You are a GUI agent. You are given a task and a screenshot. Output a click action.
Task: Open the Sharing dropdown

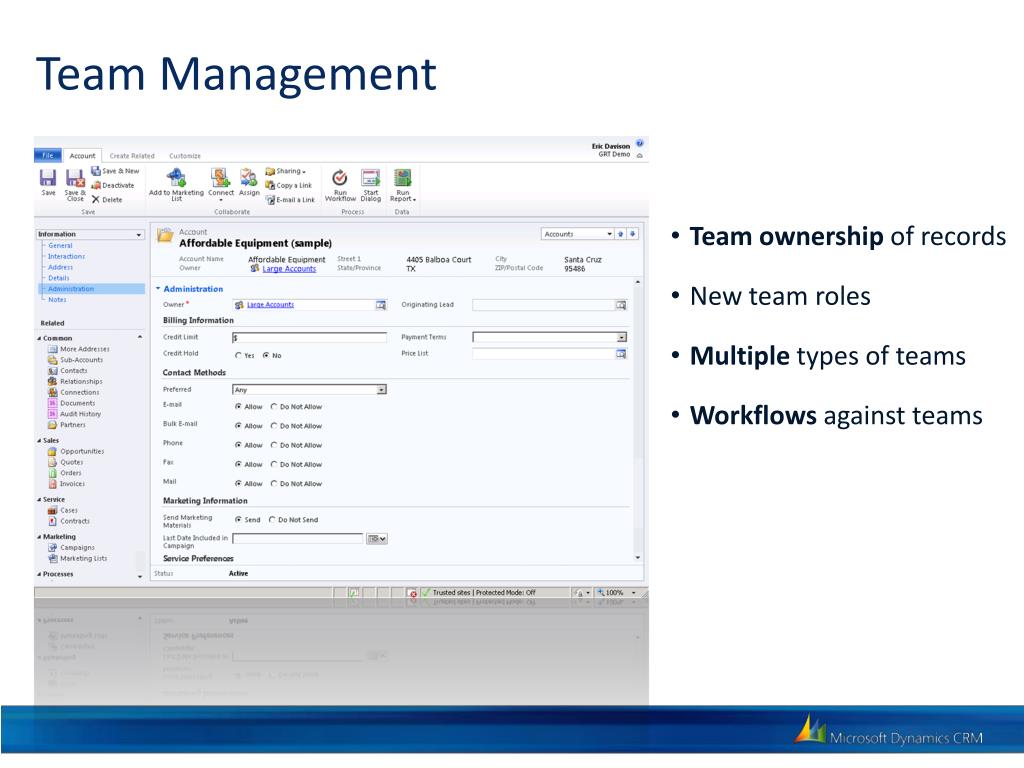click(x=285, y=171)
